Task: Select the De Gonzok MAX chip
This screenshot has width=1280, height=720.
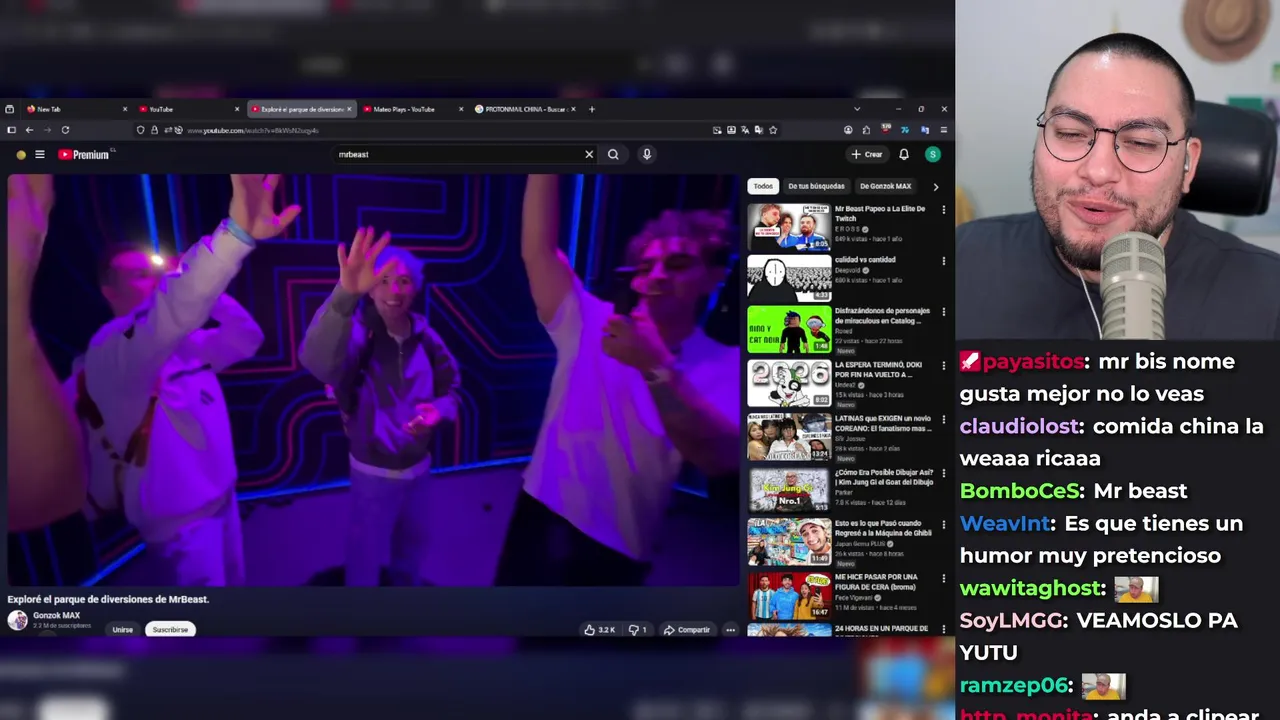Action: (885, 186)
